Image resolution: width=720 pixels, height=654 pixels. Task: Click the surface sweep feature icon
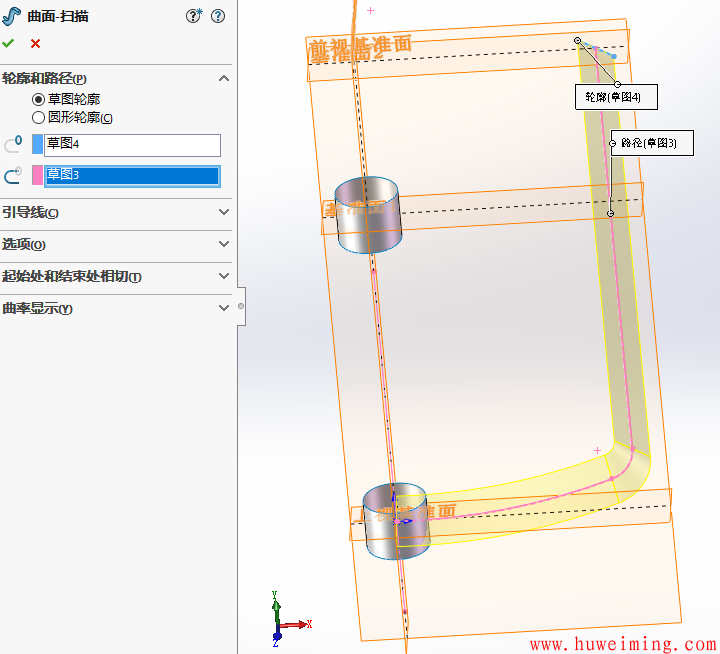pos(12,16)
